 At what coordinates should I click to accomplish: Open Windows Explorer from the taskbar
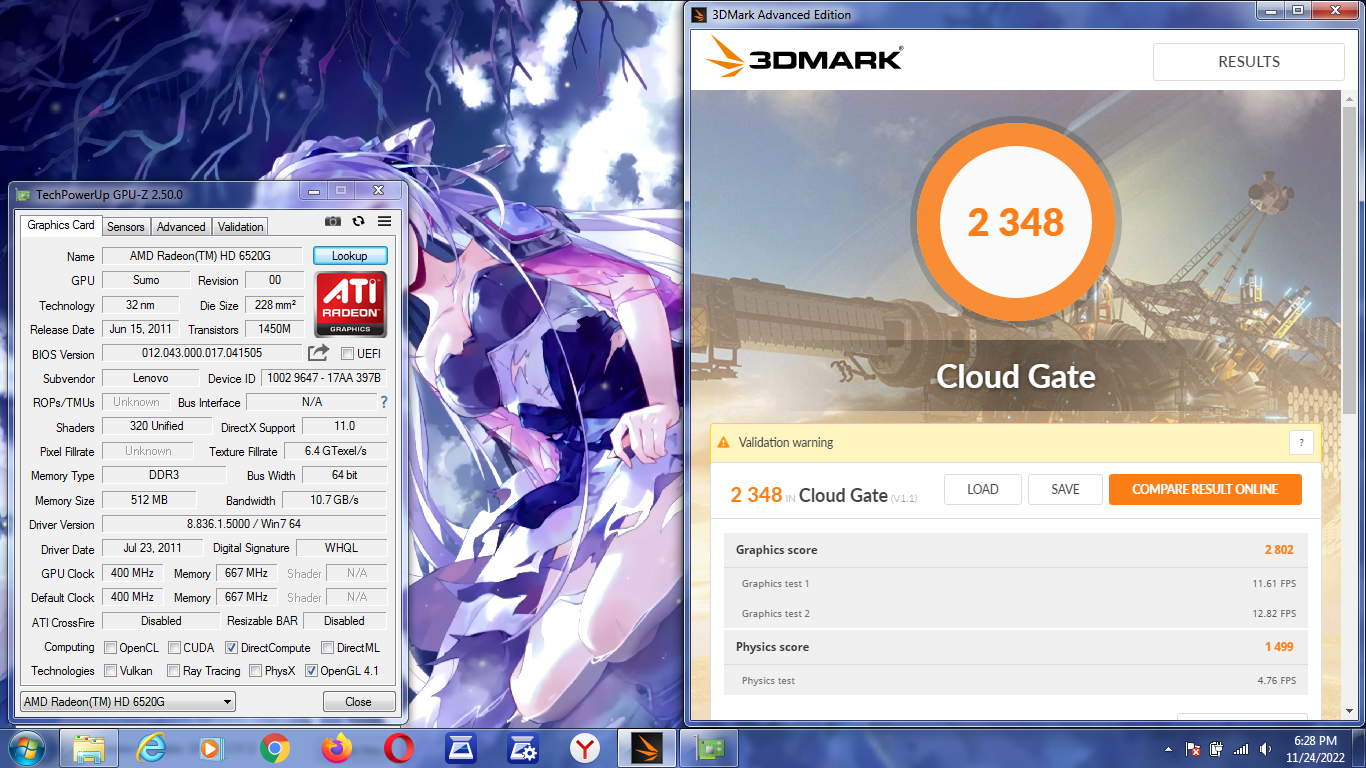click(x=89, y=748)
